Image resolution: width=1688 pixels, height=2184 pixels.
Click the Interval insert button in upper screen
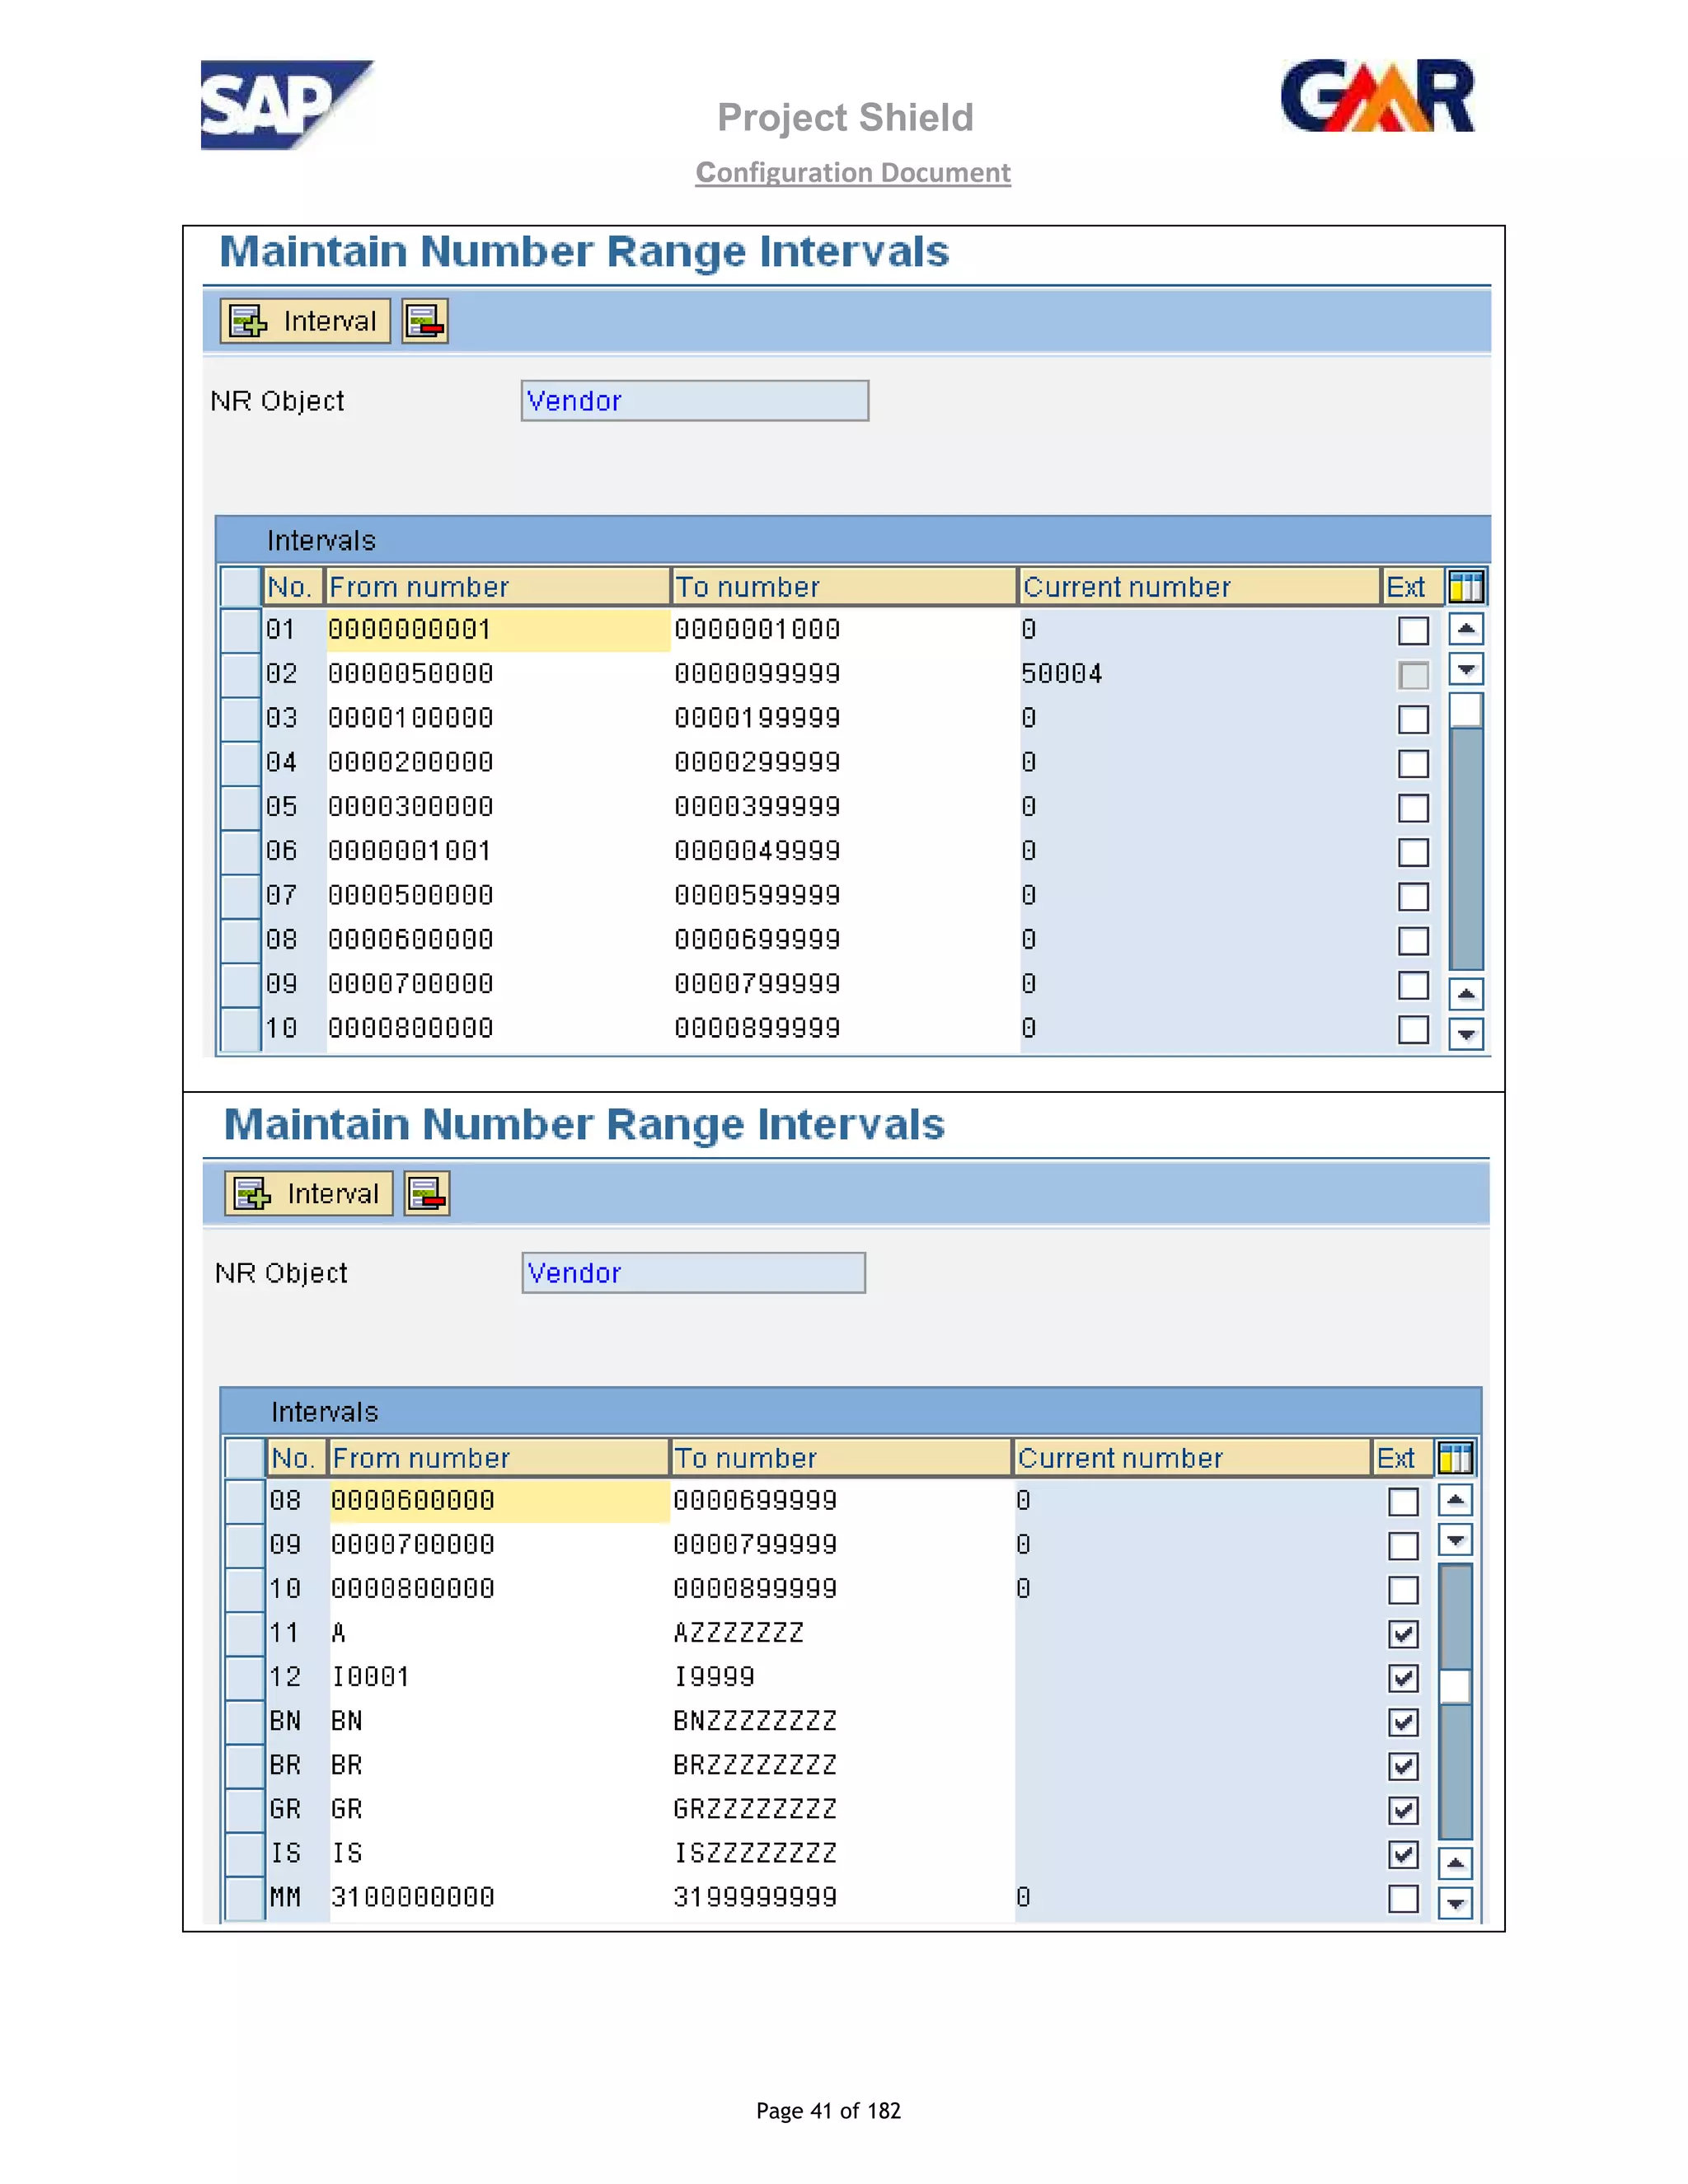click(x=305, y=321)
